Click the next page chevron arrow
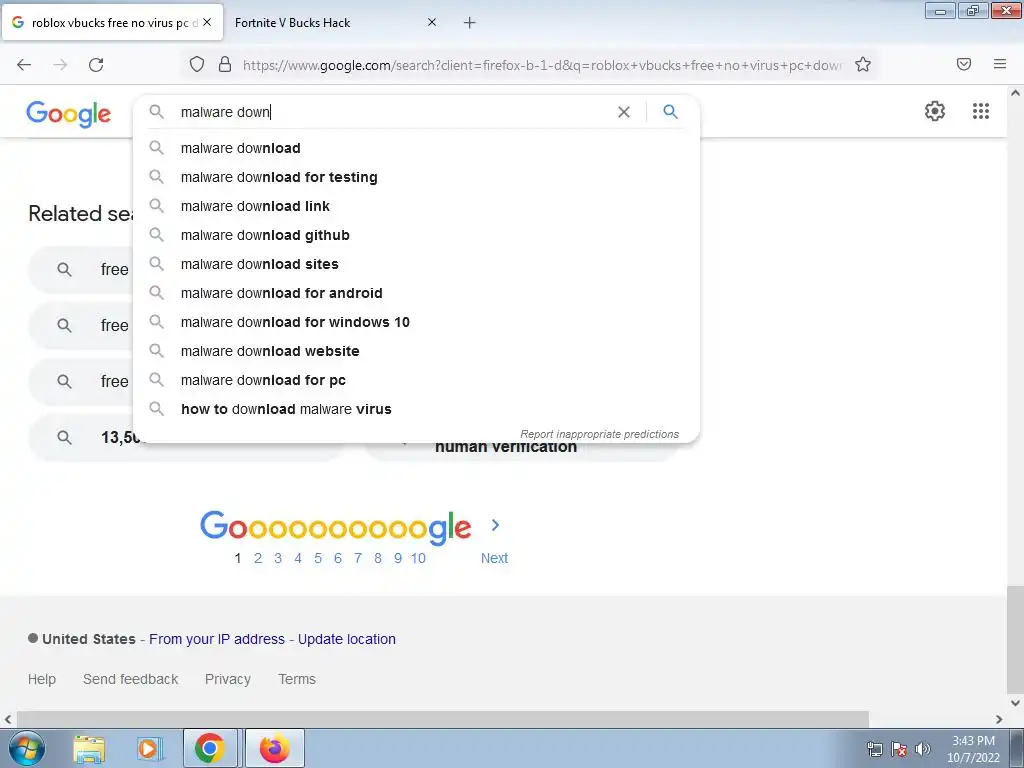The width and height of the screenshot is (1024, 768). coord(495,525)
